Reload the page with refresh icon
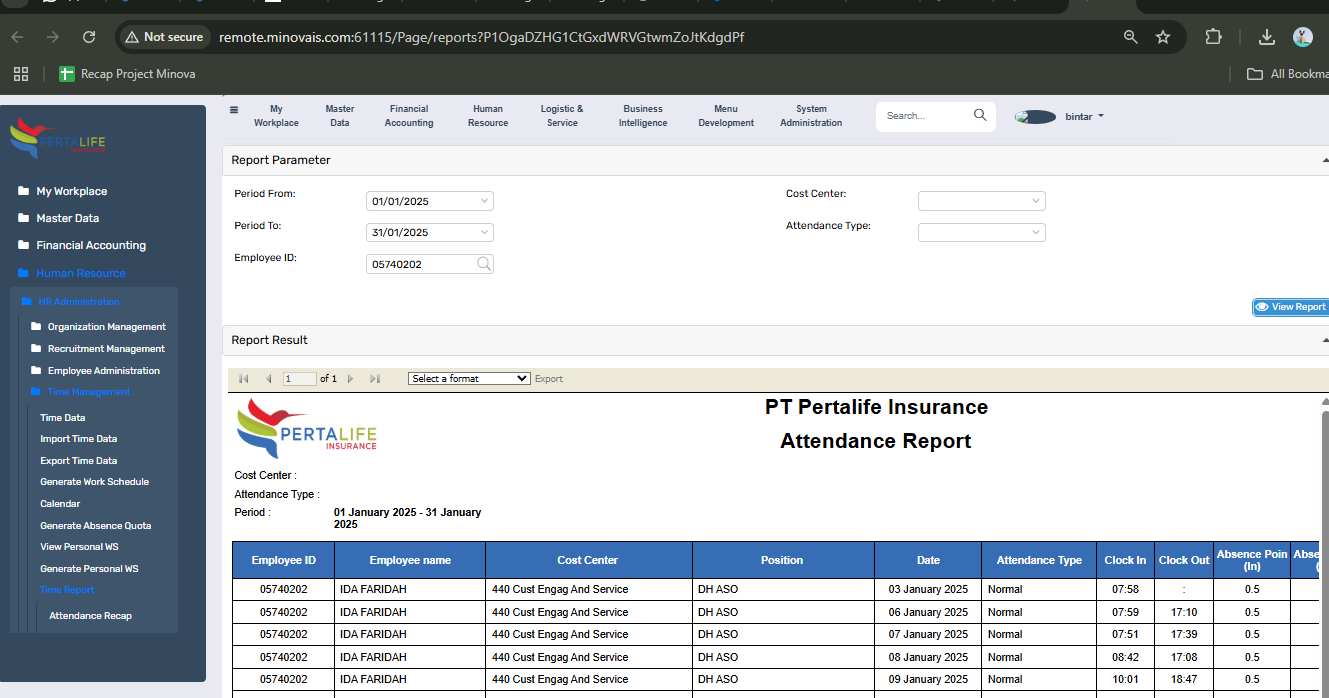Screen dimensions: 1329x698 point(89,37)
